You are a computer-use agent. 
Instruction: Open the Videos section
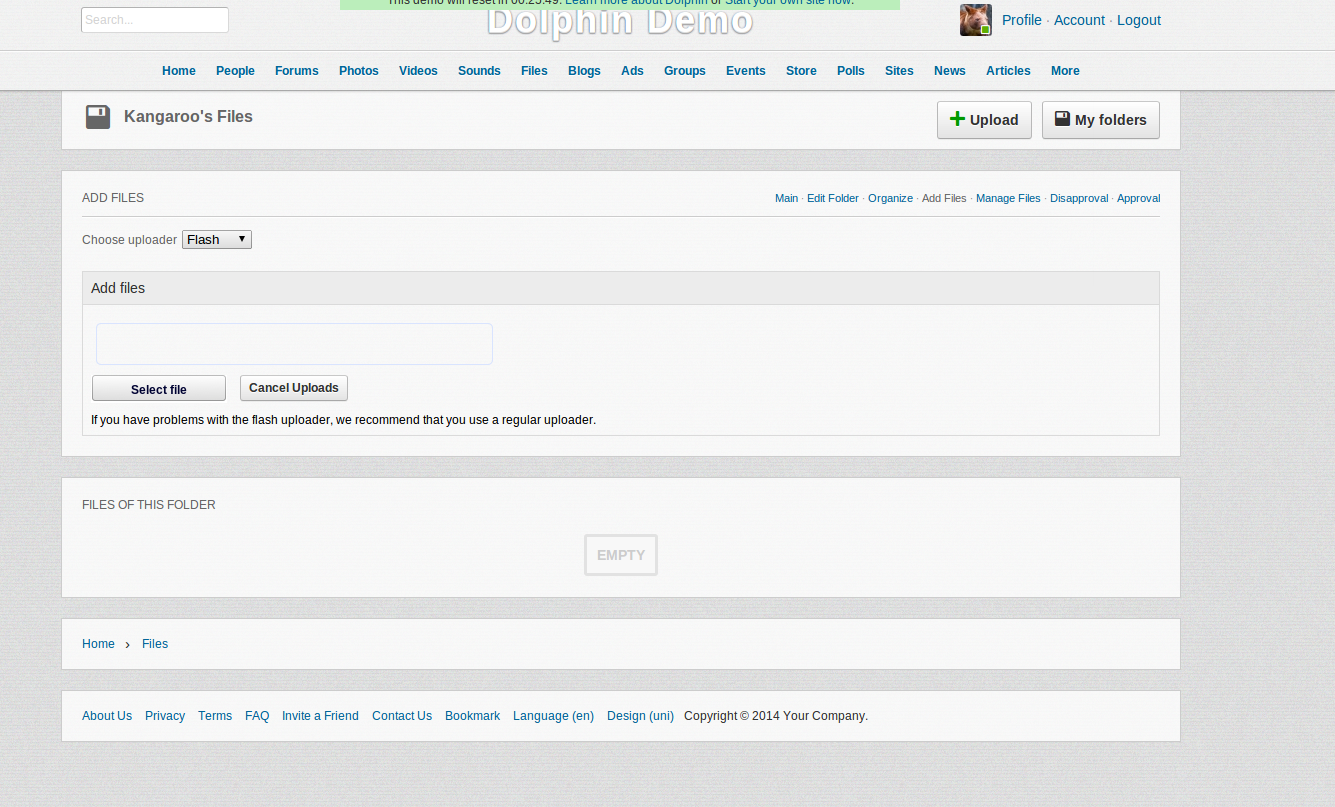(418, 71)
